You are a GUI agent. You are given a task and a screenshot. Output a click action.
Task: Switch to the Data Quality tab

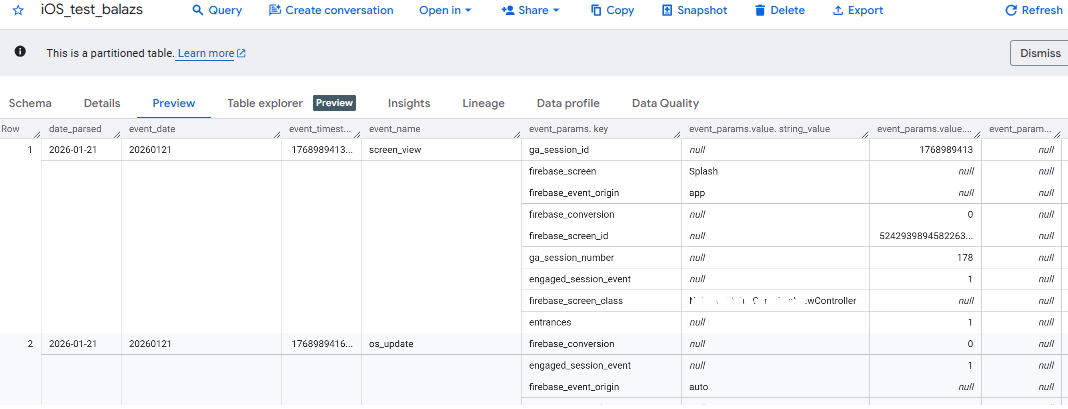[665, 103]
